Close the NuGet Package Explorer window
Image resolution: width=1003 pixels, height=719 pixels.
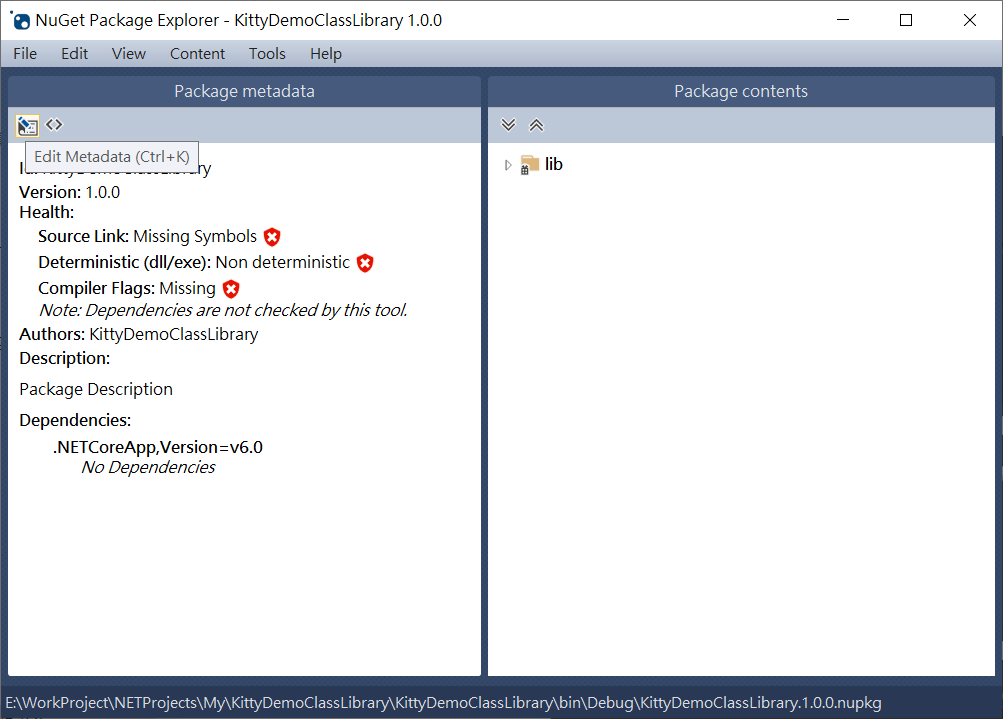[x=970, y=20]
